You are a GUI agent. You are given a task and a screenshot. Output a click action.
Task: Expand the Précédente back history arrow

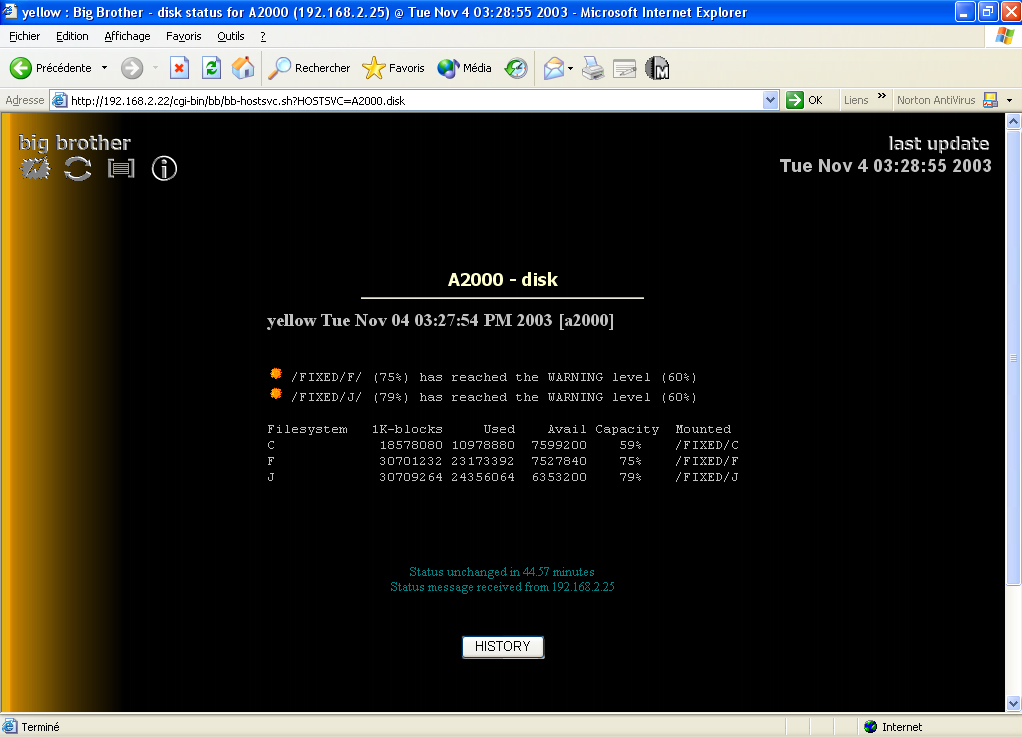(104, 68)
